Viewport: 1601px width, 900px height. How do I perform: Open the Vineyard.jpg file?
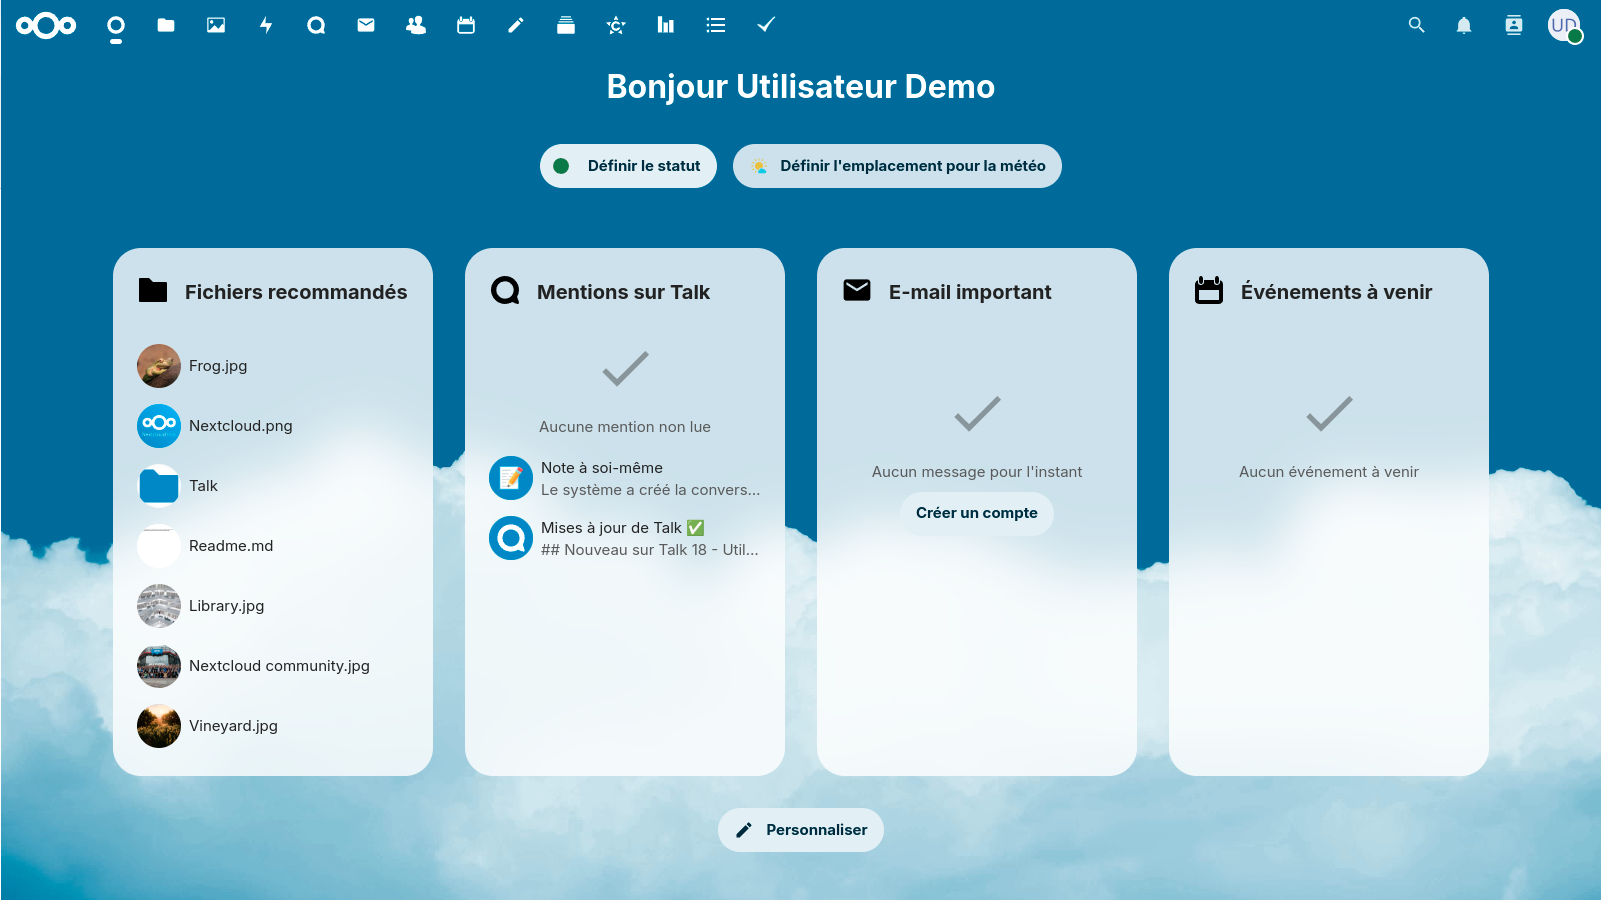point(273,726)
